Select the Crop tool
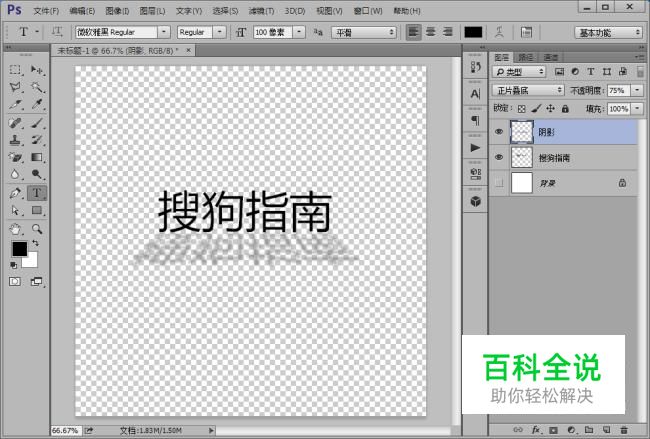The image size is (650, 439). point(15,104)
